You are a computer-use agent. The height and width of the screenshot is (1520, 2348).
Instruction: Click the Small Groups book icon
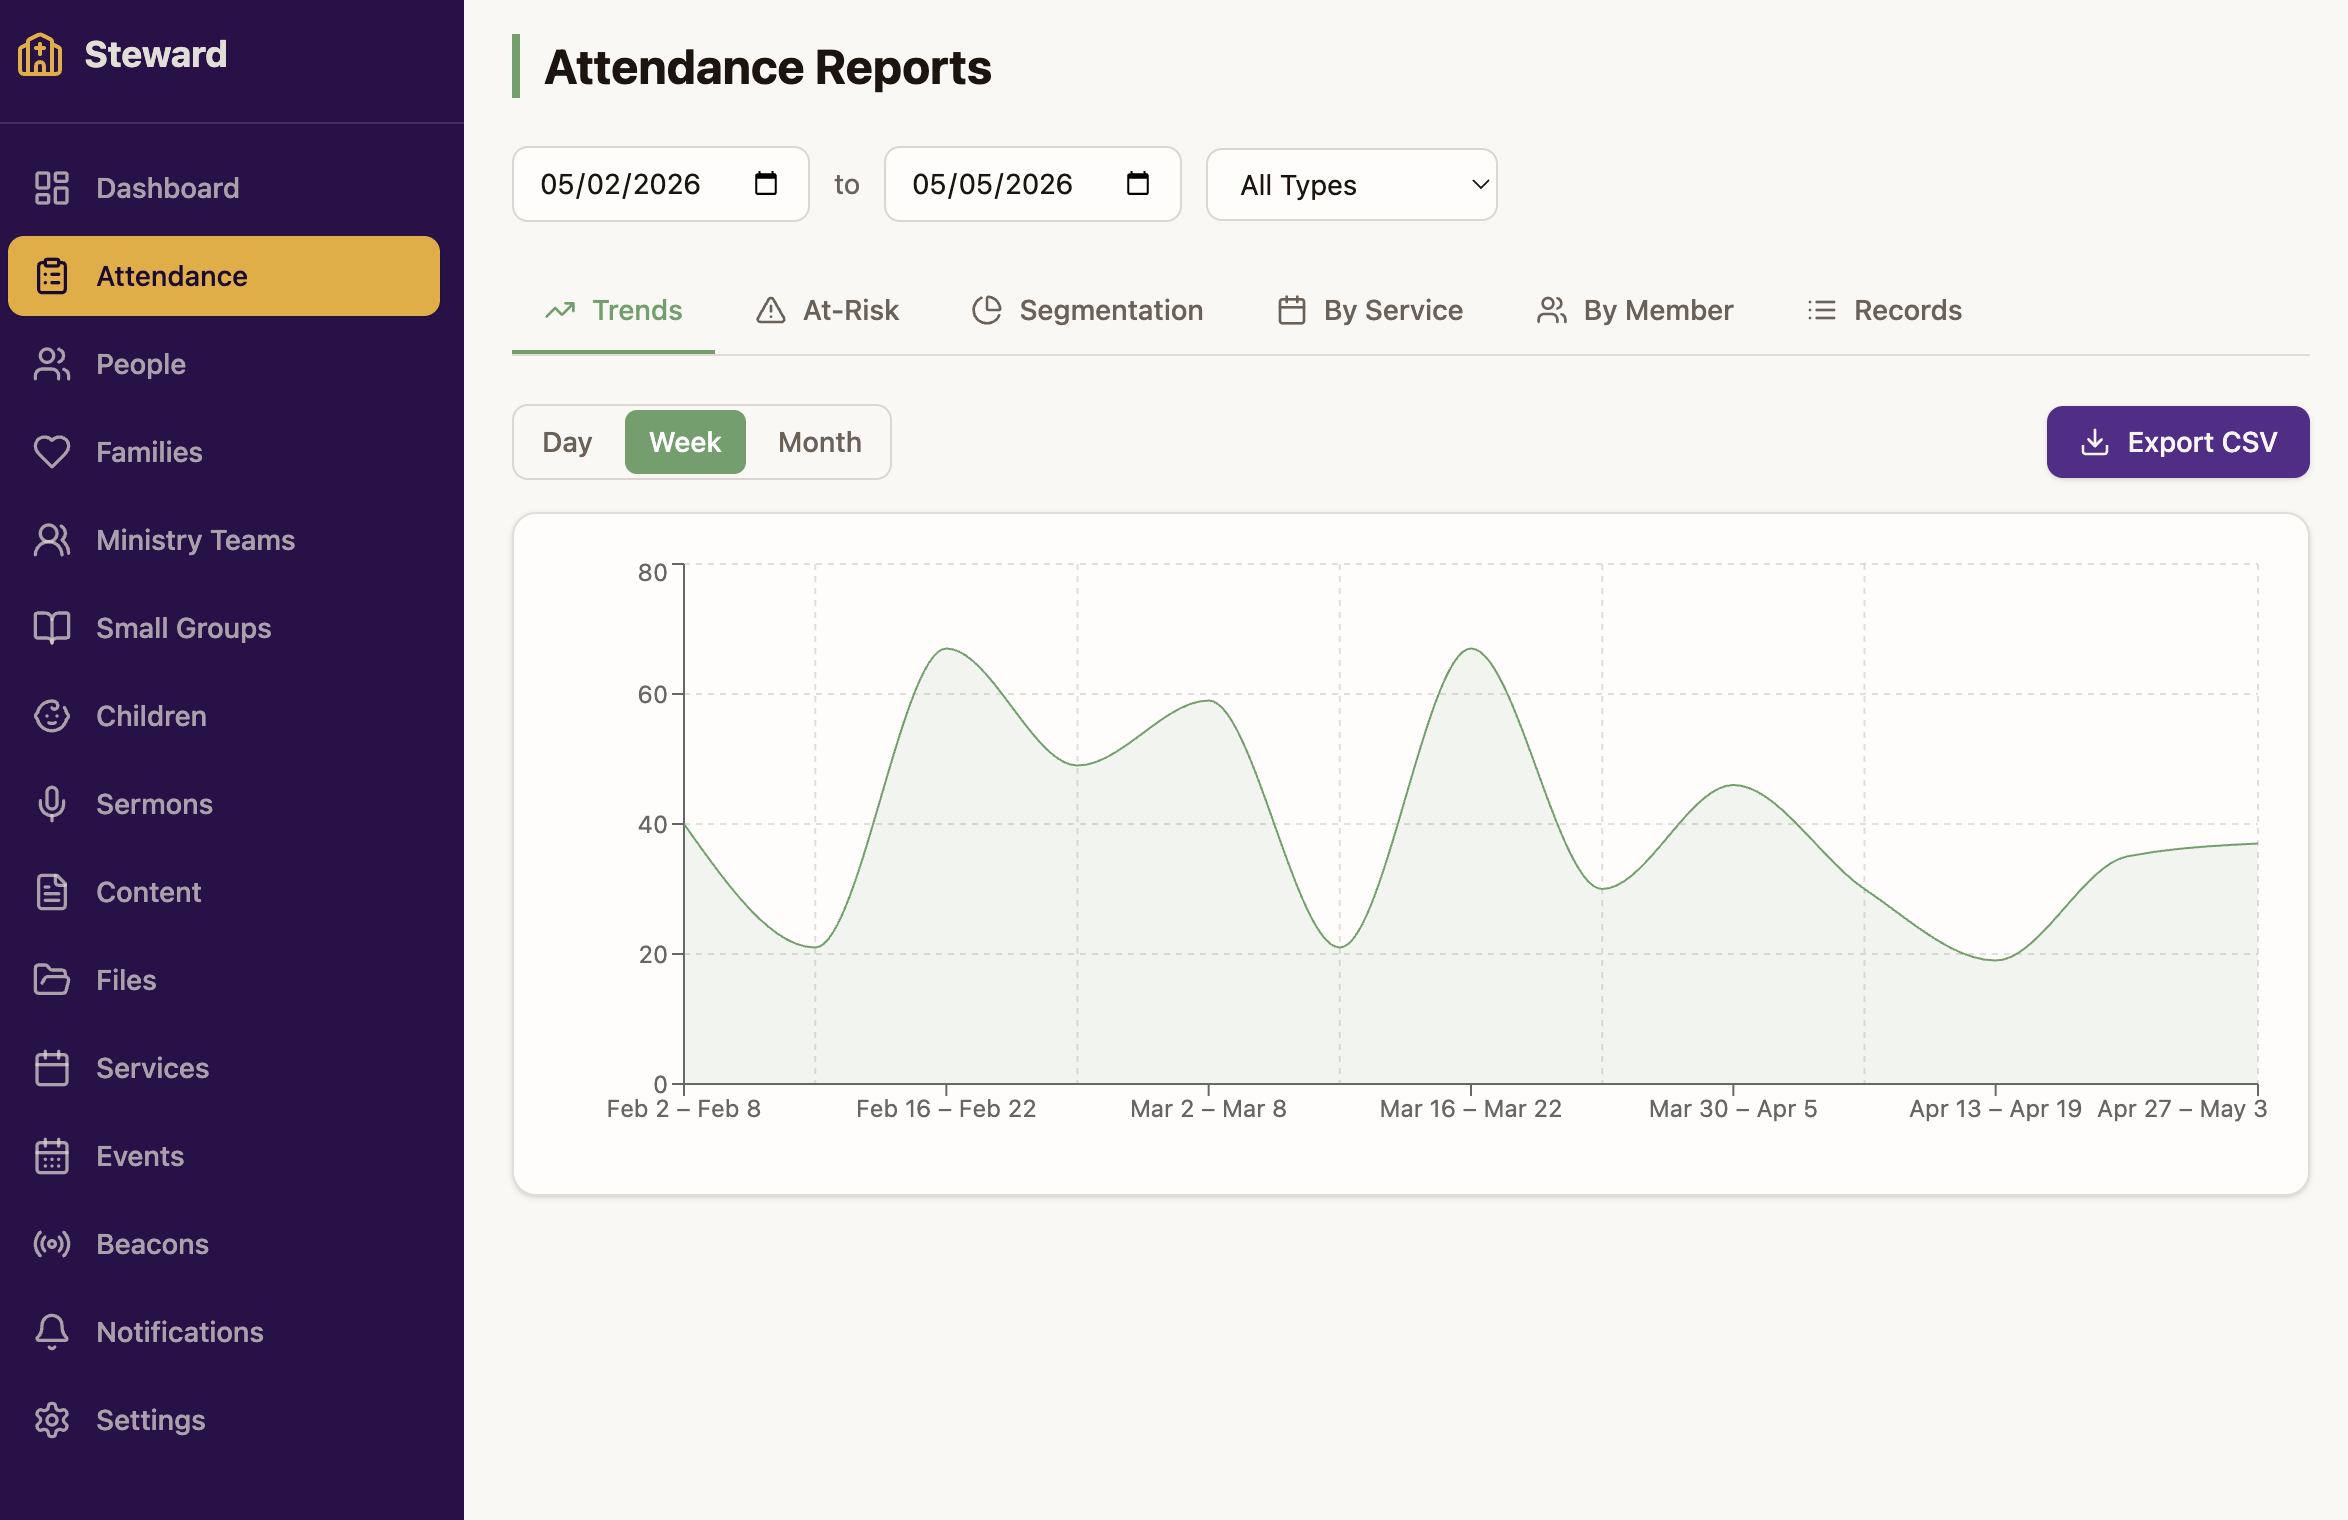pos(52,628)
